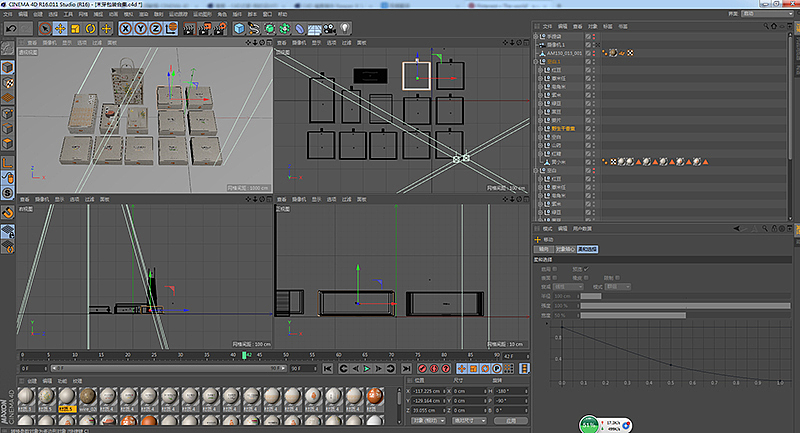The image size is (800, 433).
Task: Select the Move tool
Action: [x=60, y=29]
